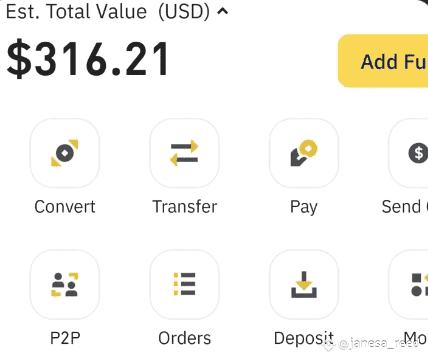This screenshot has height=361, width=428.
Task: Click the yellow Add Funds button
Action: pos(383,61)
